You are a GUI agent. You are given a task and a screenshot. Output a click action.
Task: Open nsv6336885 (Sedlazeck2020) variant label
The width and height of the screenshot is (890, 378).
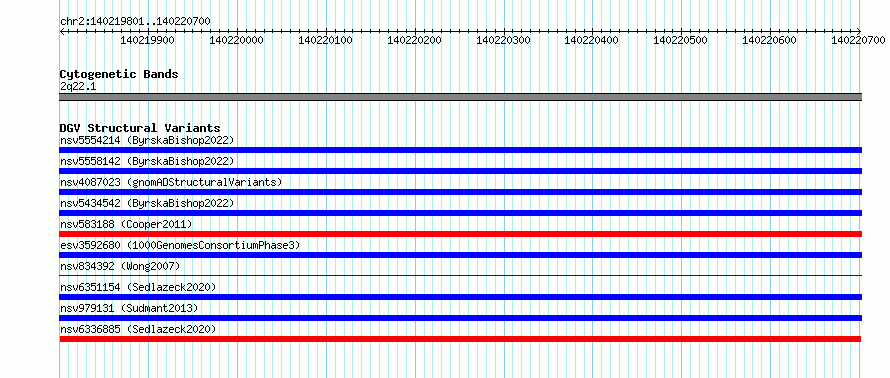[138, 329]
